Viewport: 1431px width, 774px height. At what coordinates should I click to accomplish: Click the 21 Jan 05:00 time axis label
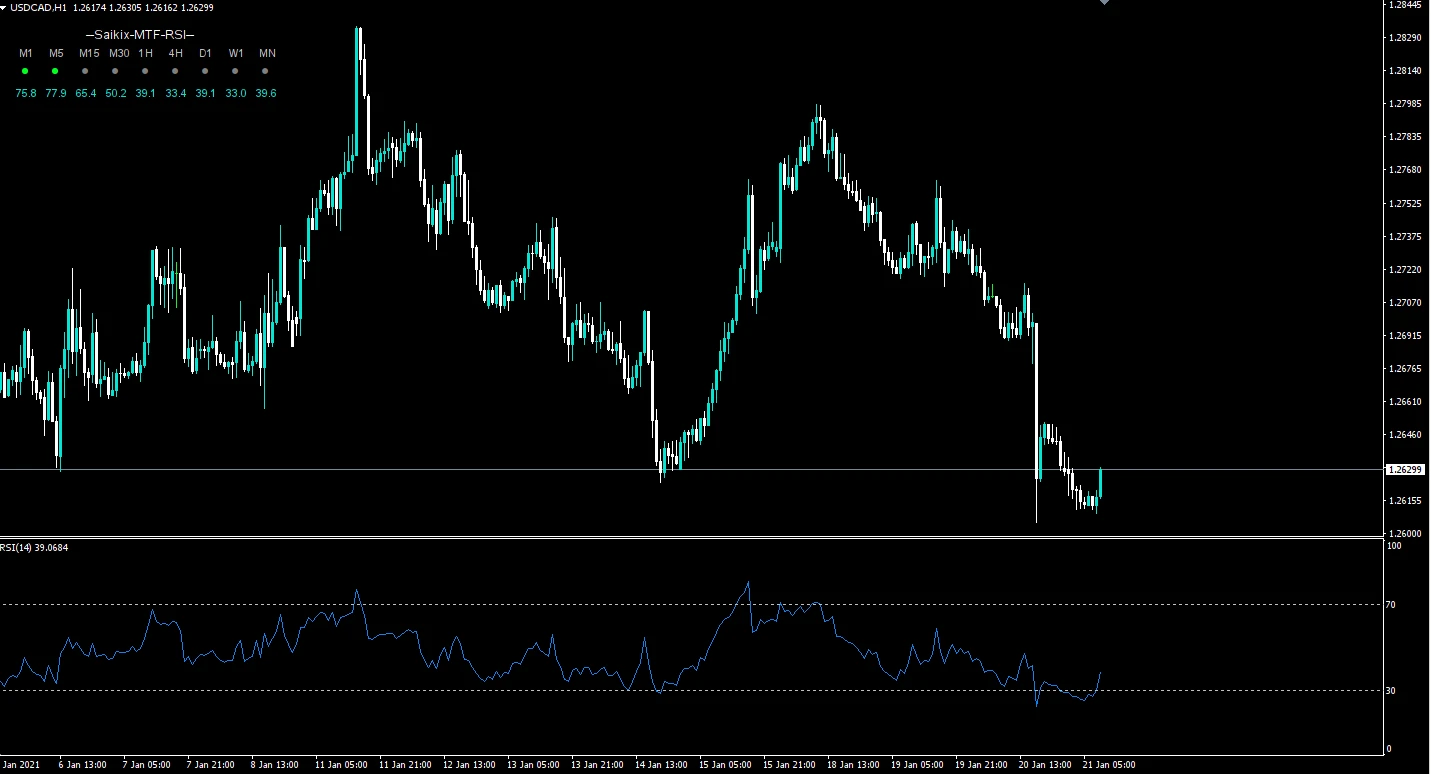click(x=1109, y=765)
